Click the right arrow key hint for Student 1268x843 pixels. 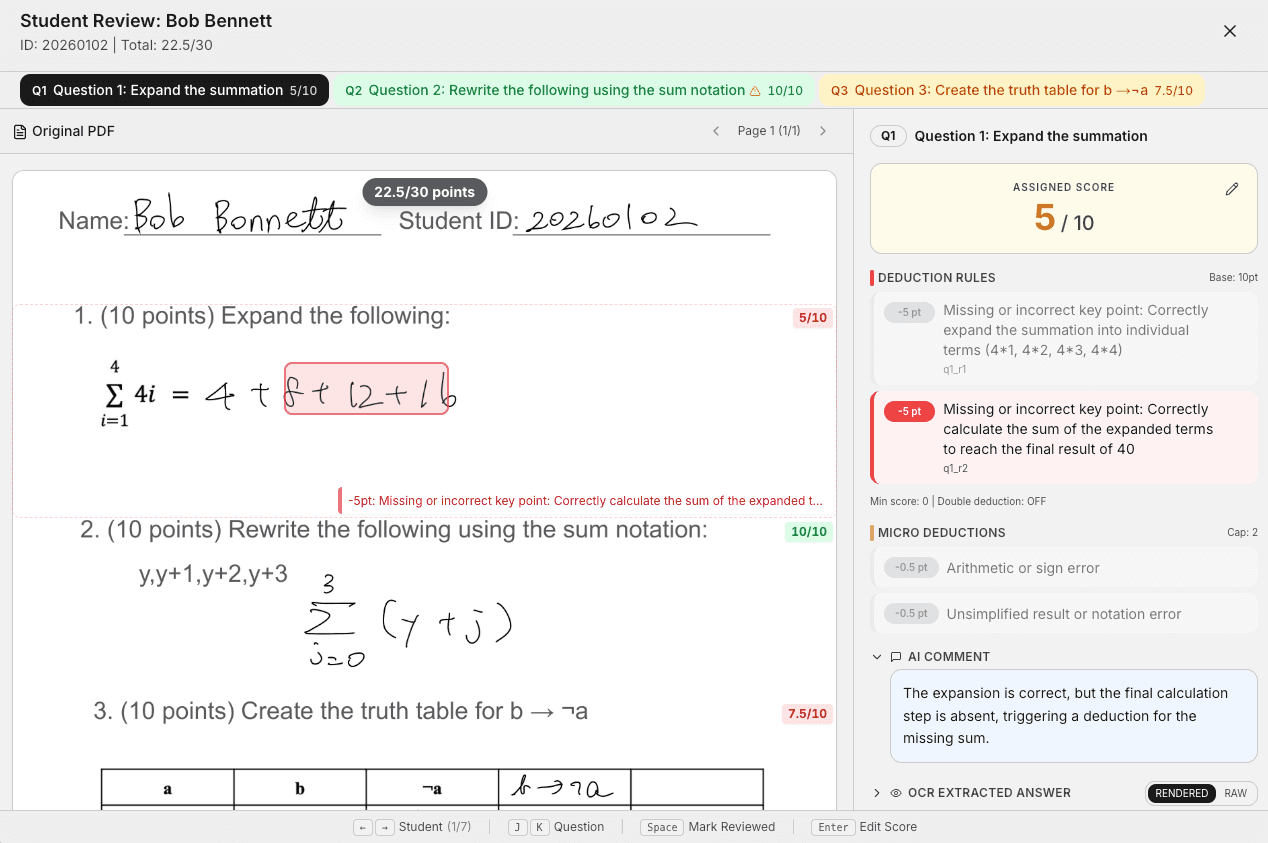click(x=383, y=827)
